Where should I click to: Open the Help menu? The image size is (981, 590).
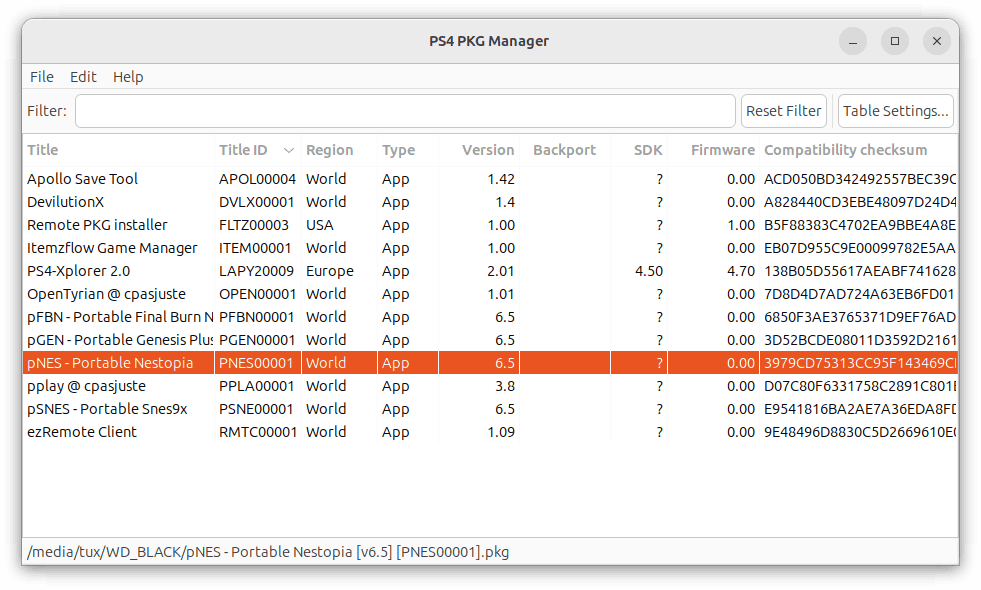pos(128,77)
